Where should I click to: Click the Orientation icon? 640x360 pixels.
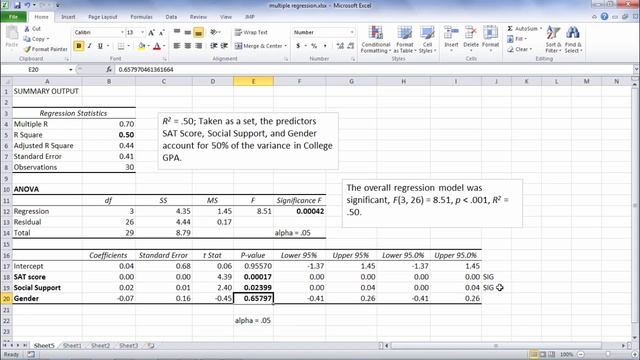pos(214,32)
